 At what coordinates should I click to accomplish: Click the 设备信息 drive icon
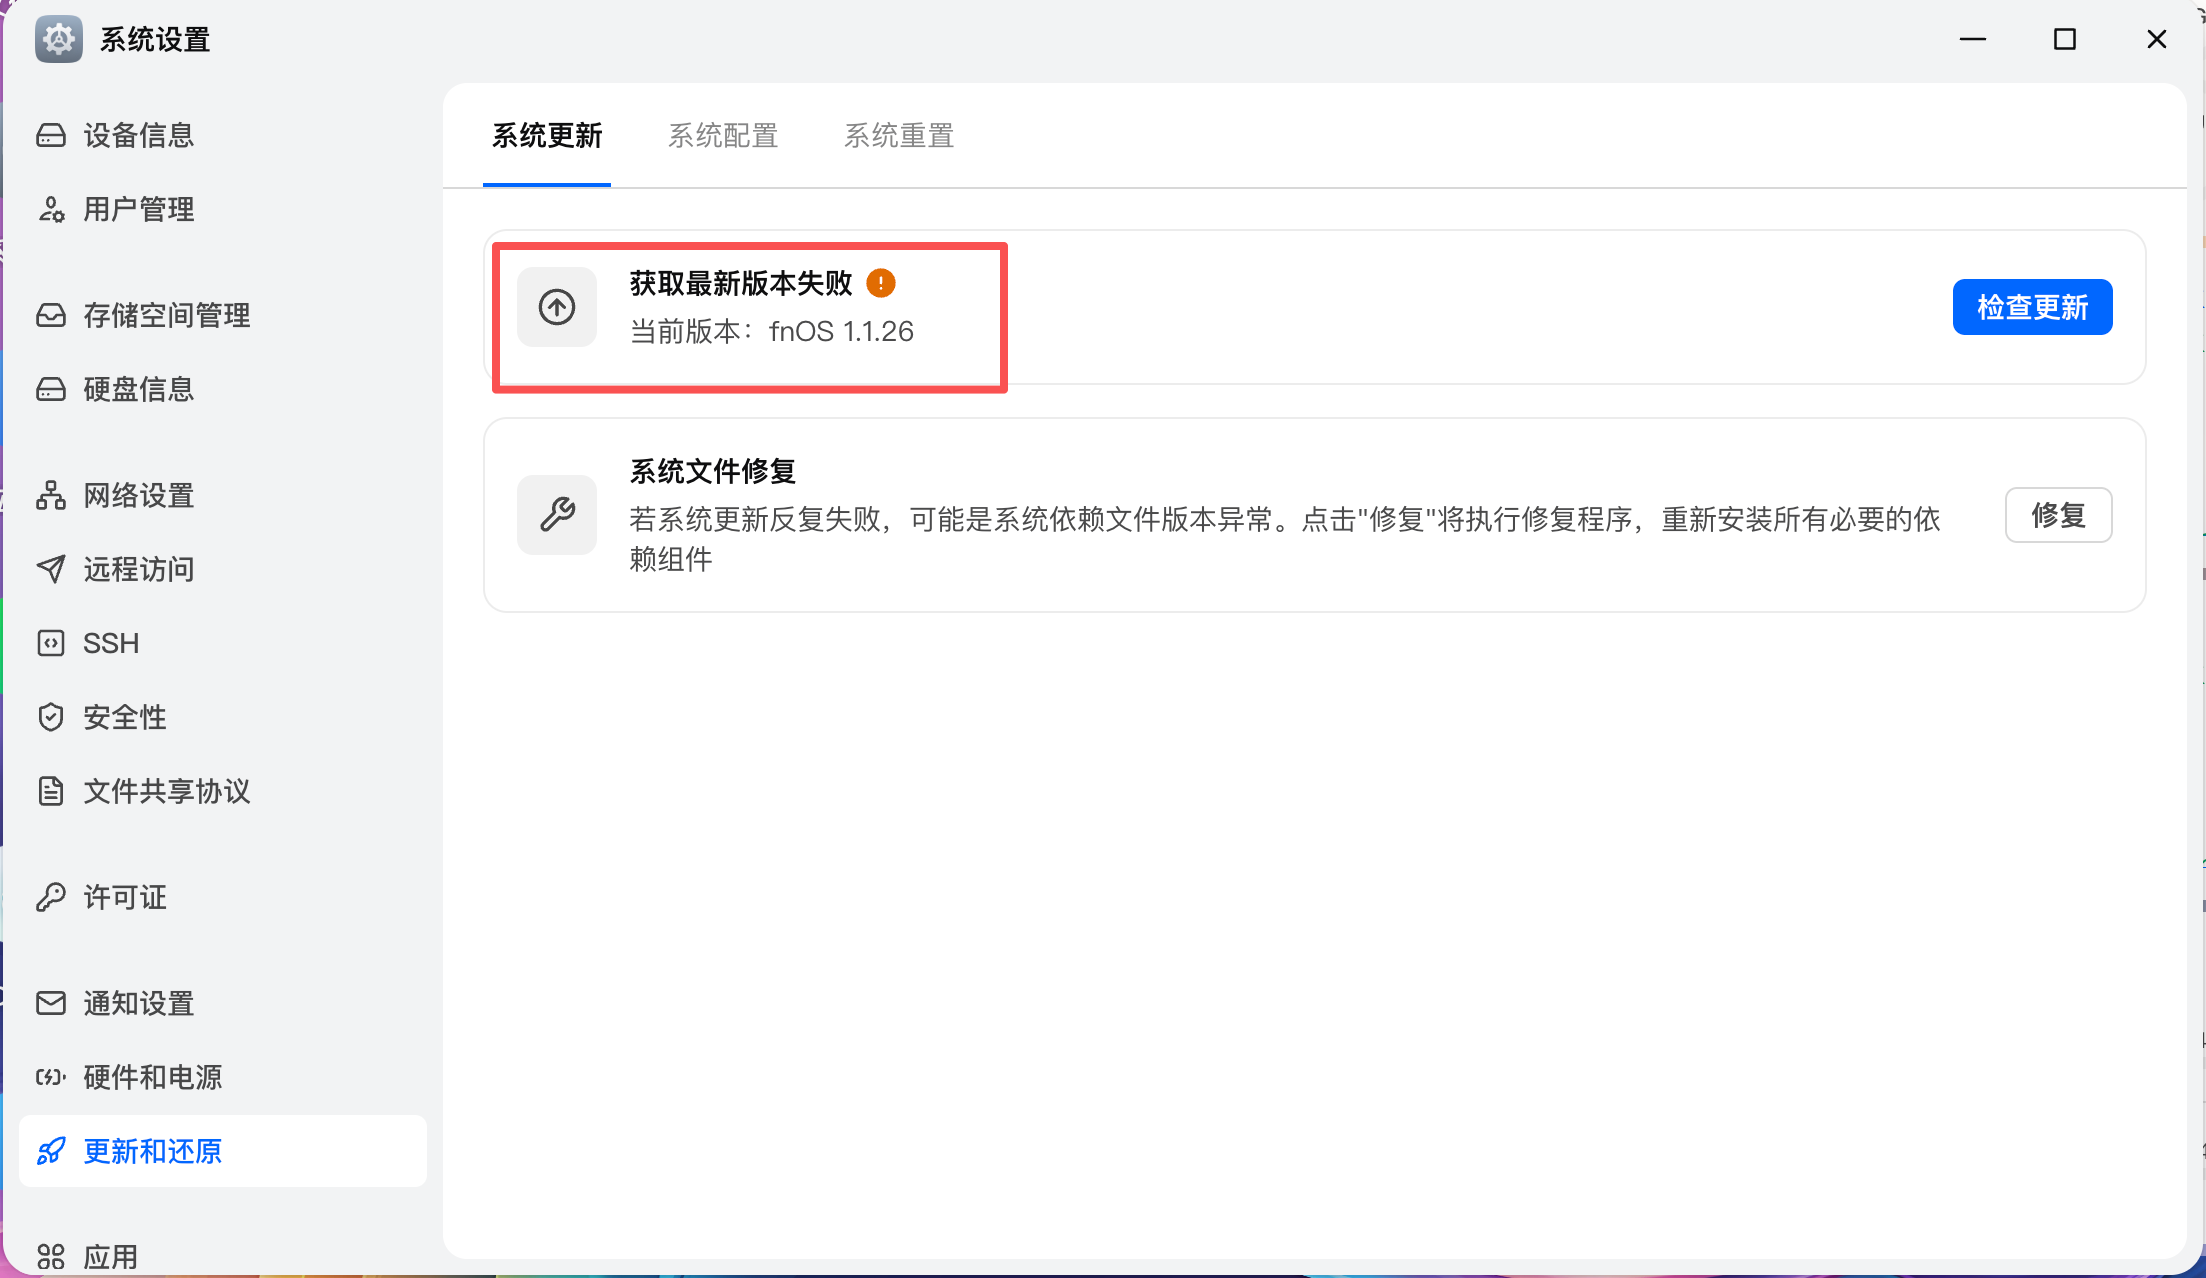coord(51,135)
